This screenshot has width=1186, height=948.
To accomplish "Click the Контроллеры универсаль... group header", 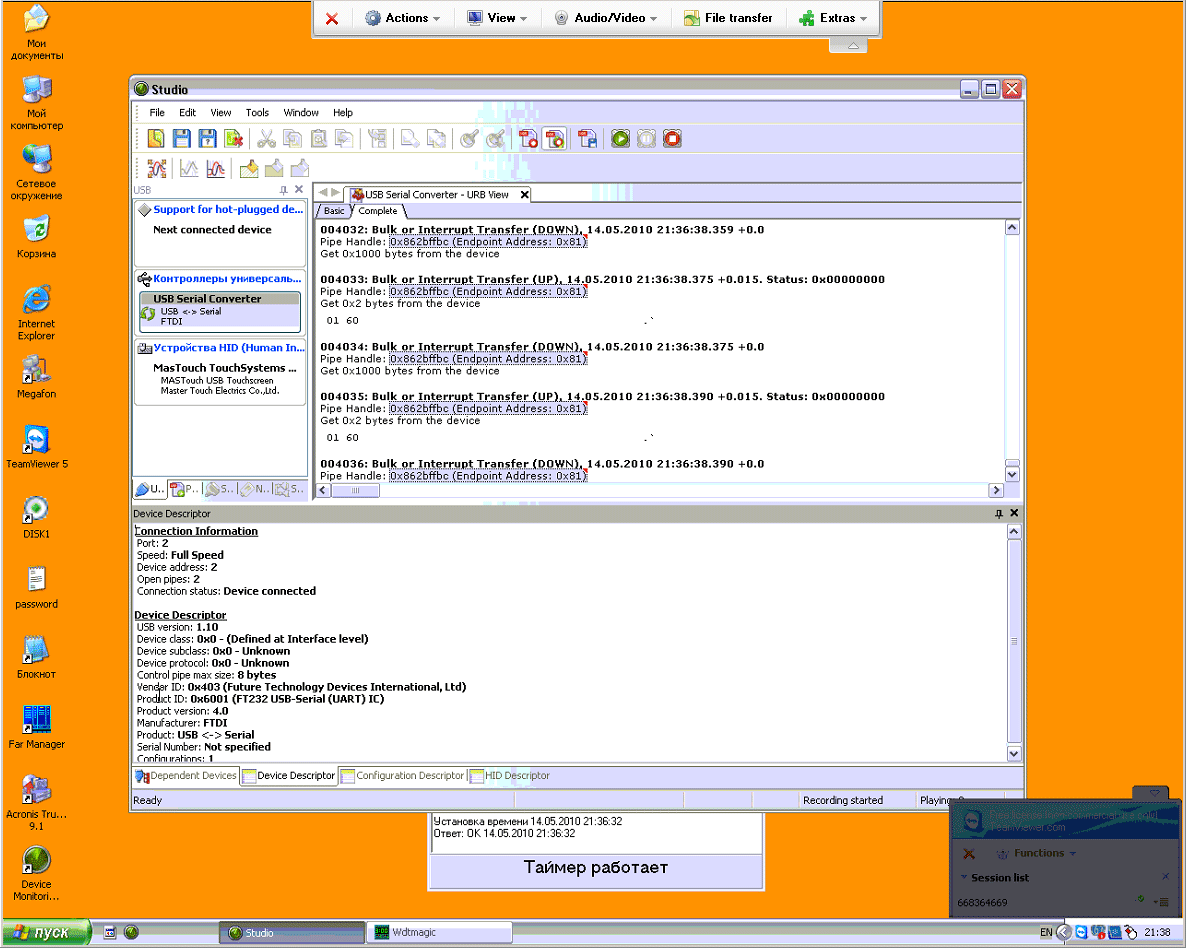I will [227, 278].
